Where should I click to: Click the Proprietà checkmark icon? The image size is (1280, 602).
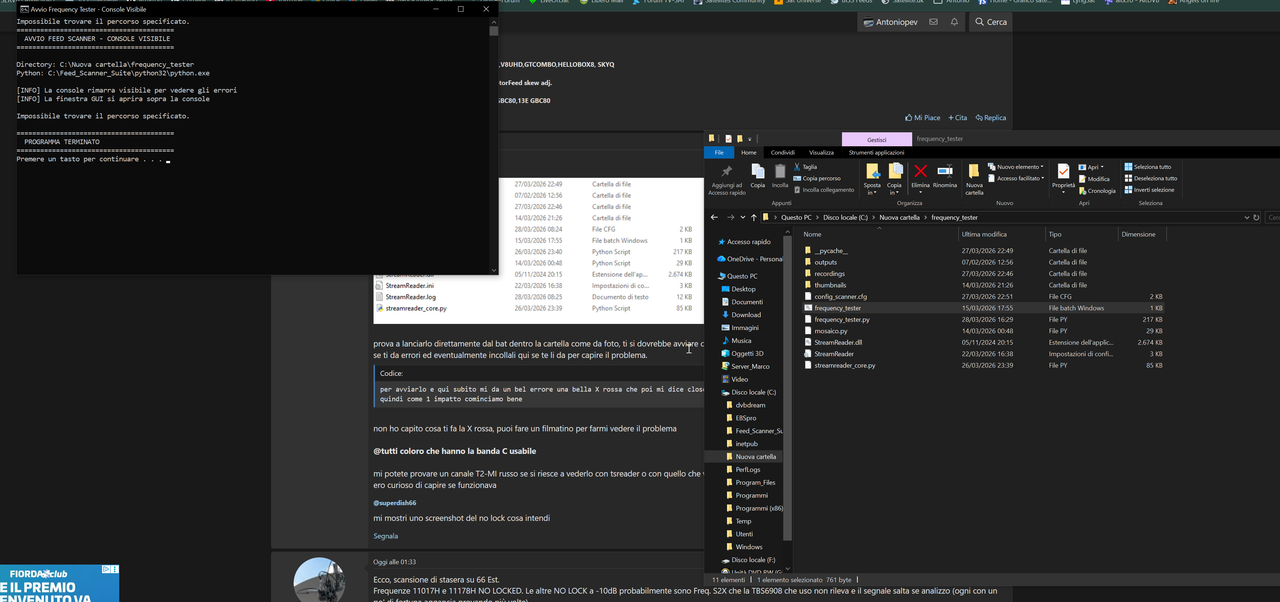1063,172
